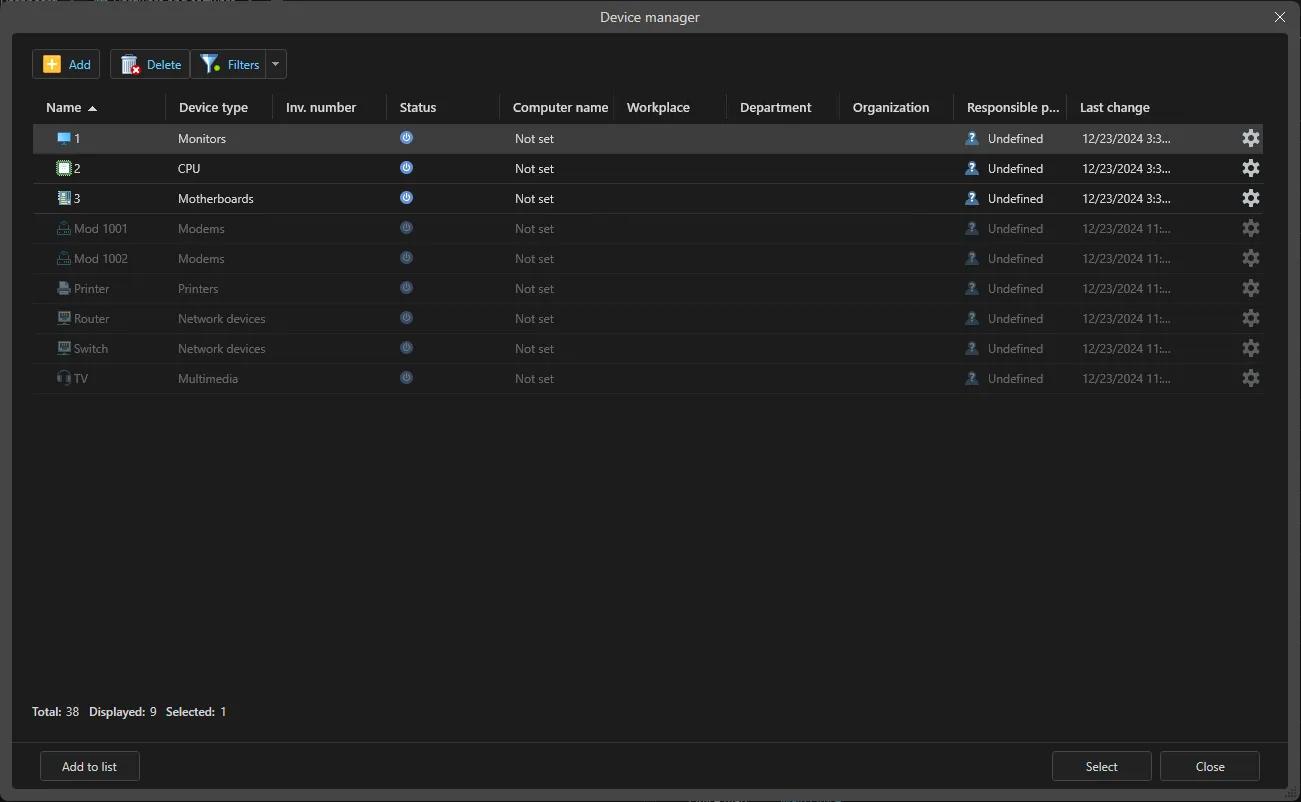The width and height of the screenshot is (1301, 802).
Task: Click status power icon in Mod 1002 row
Action: pos(406,258)
